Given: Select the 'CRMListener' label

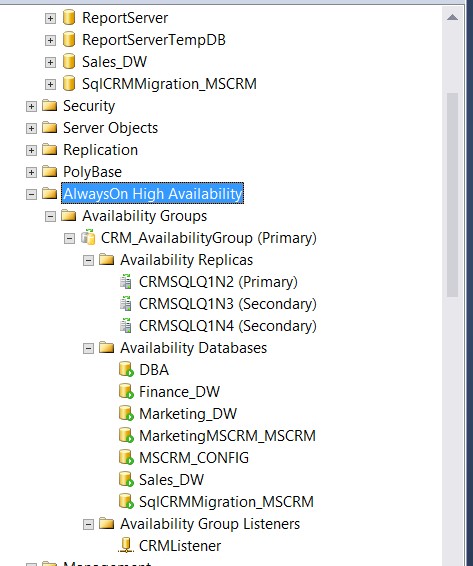Looking at the screenshot, I should [x=180, y=546].
